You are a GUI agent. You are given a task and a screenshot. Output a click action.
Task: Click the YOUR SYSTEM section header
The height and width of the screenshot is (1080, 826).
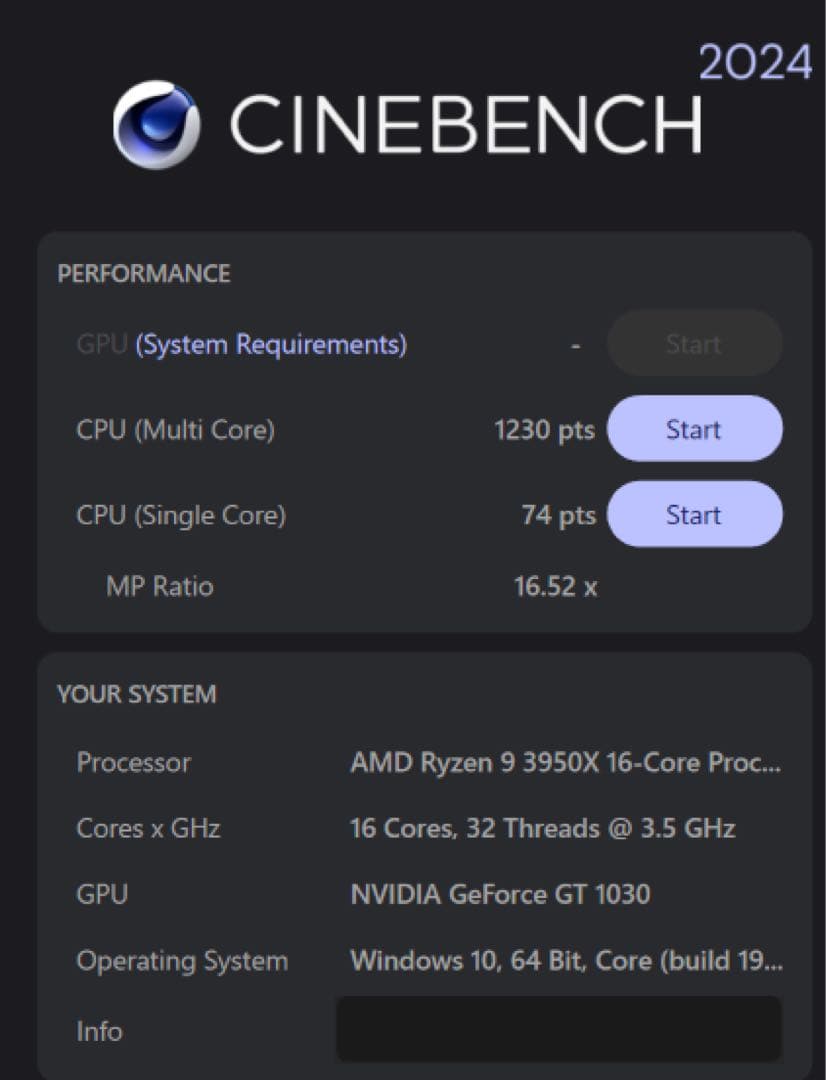[x=136, y=693]
